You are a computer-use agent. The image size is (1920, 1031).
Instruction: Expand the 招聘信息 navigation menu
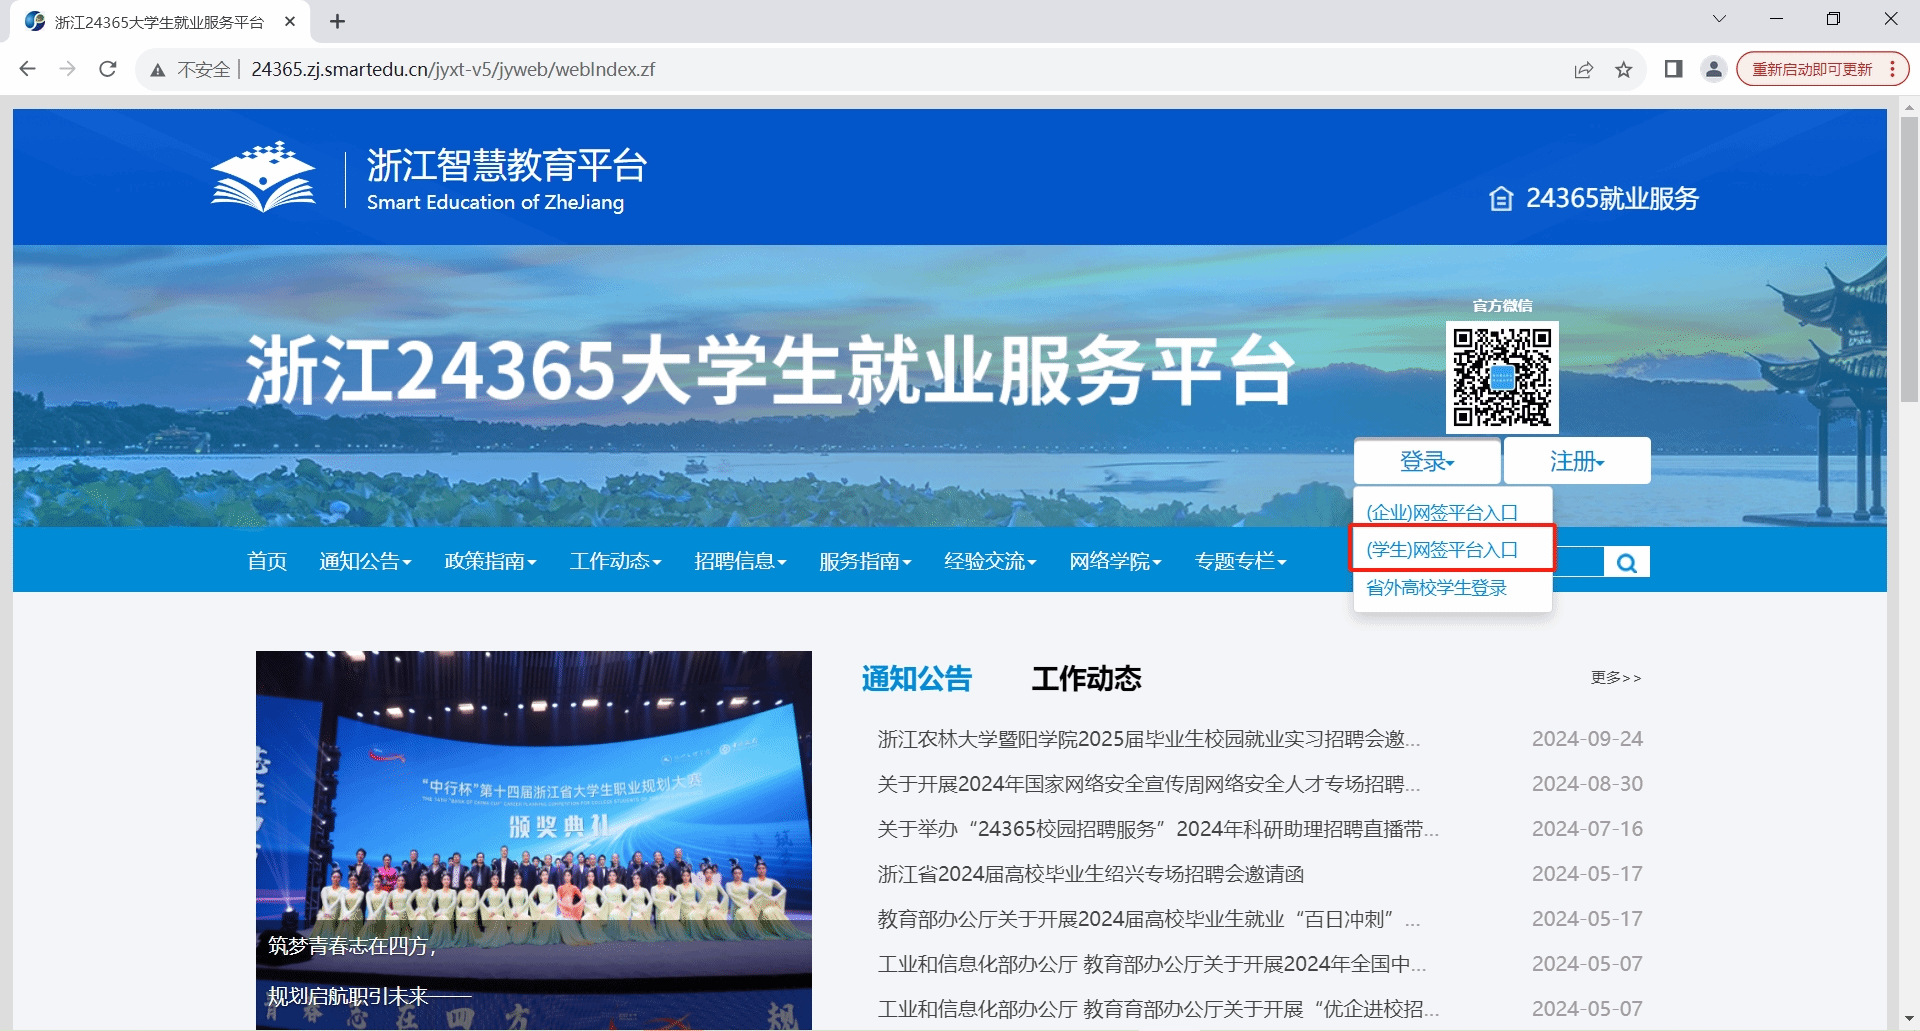point(740,561)
